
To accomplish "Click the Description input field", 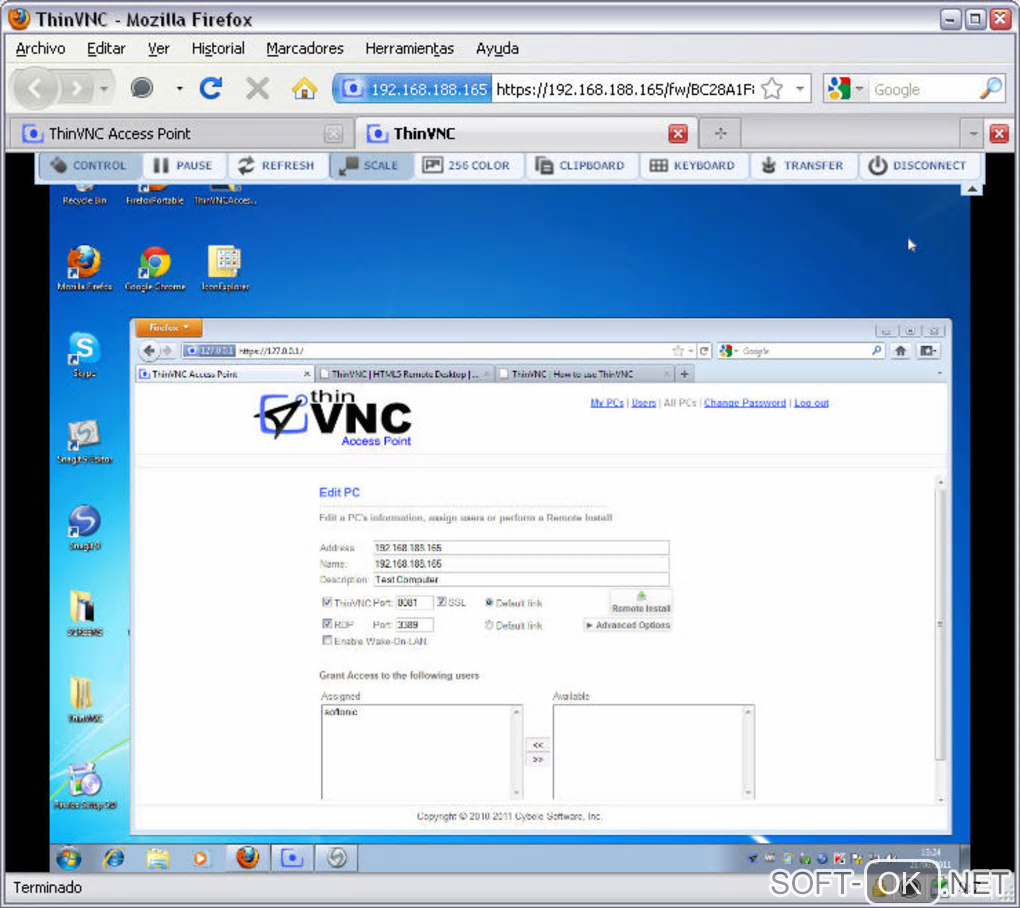I will click(520, 580).
